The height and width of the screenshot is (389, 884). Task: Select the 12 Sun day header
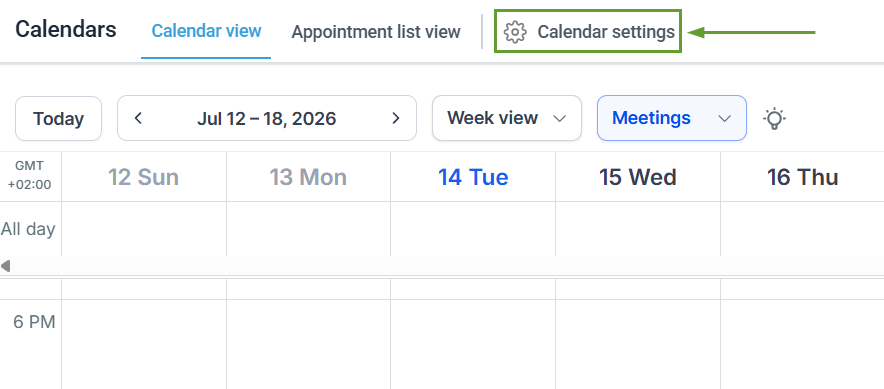point(144,177)
